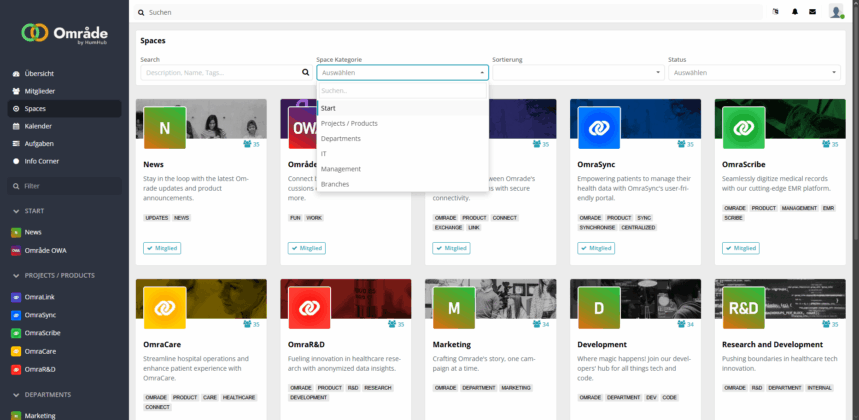Open Übersicht in the sidebar

(65, 73)
